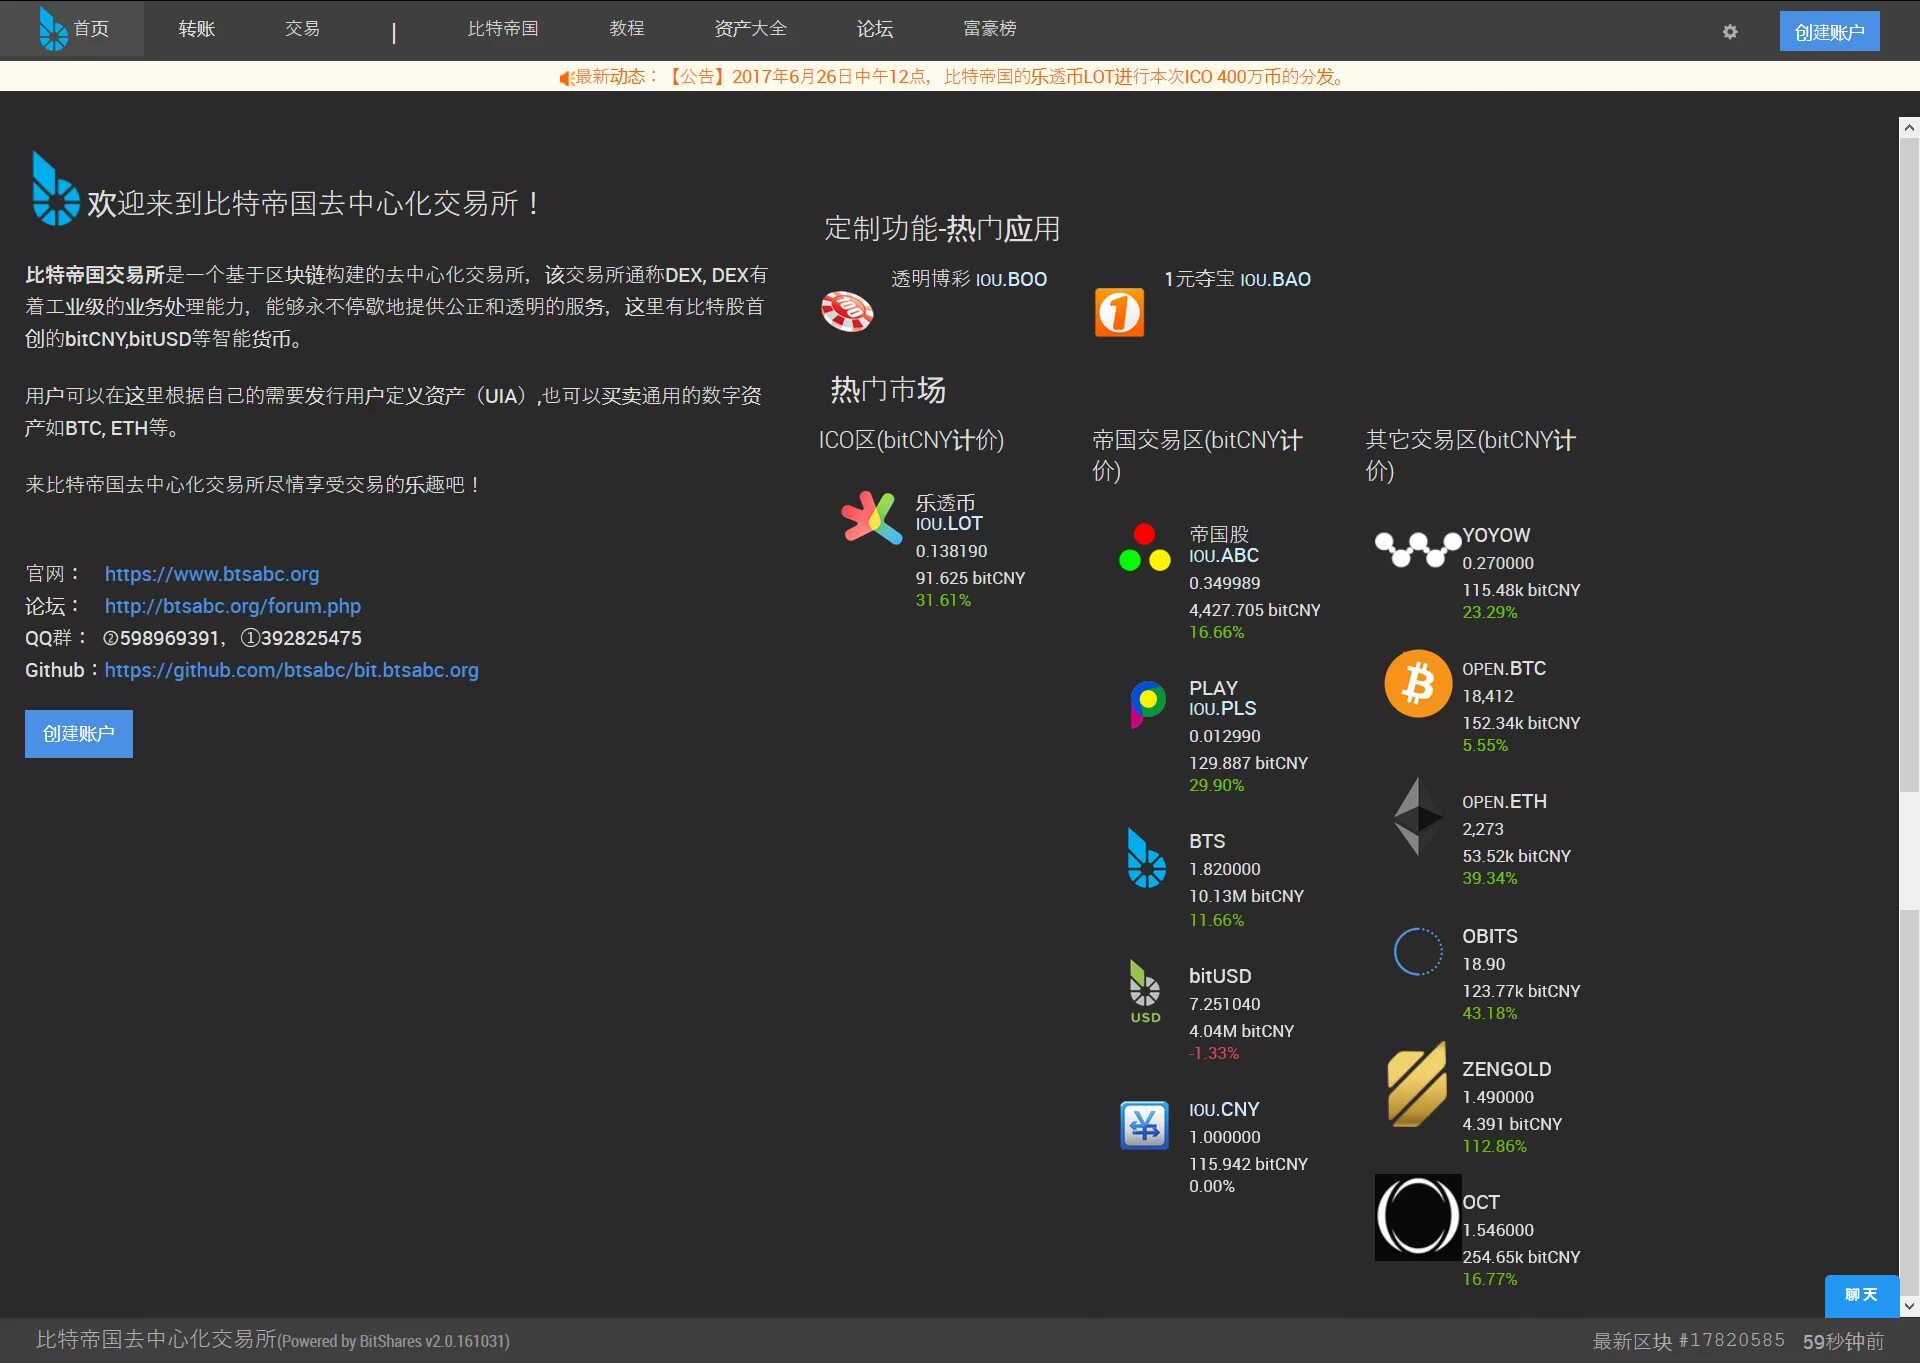Open the OPEN.ETH market name

click(1504, 802)
